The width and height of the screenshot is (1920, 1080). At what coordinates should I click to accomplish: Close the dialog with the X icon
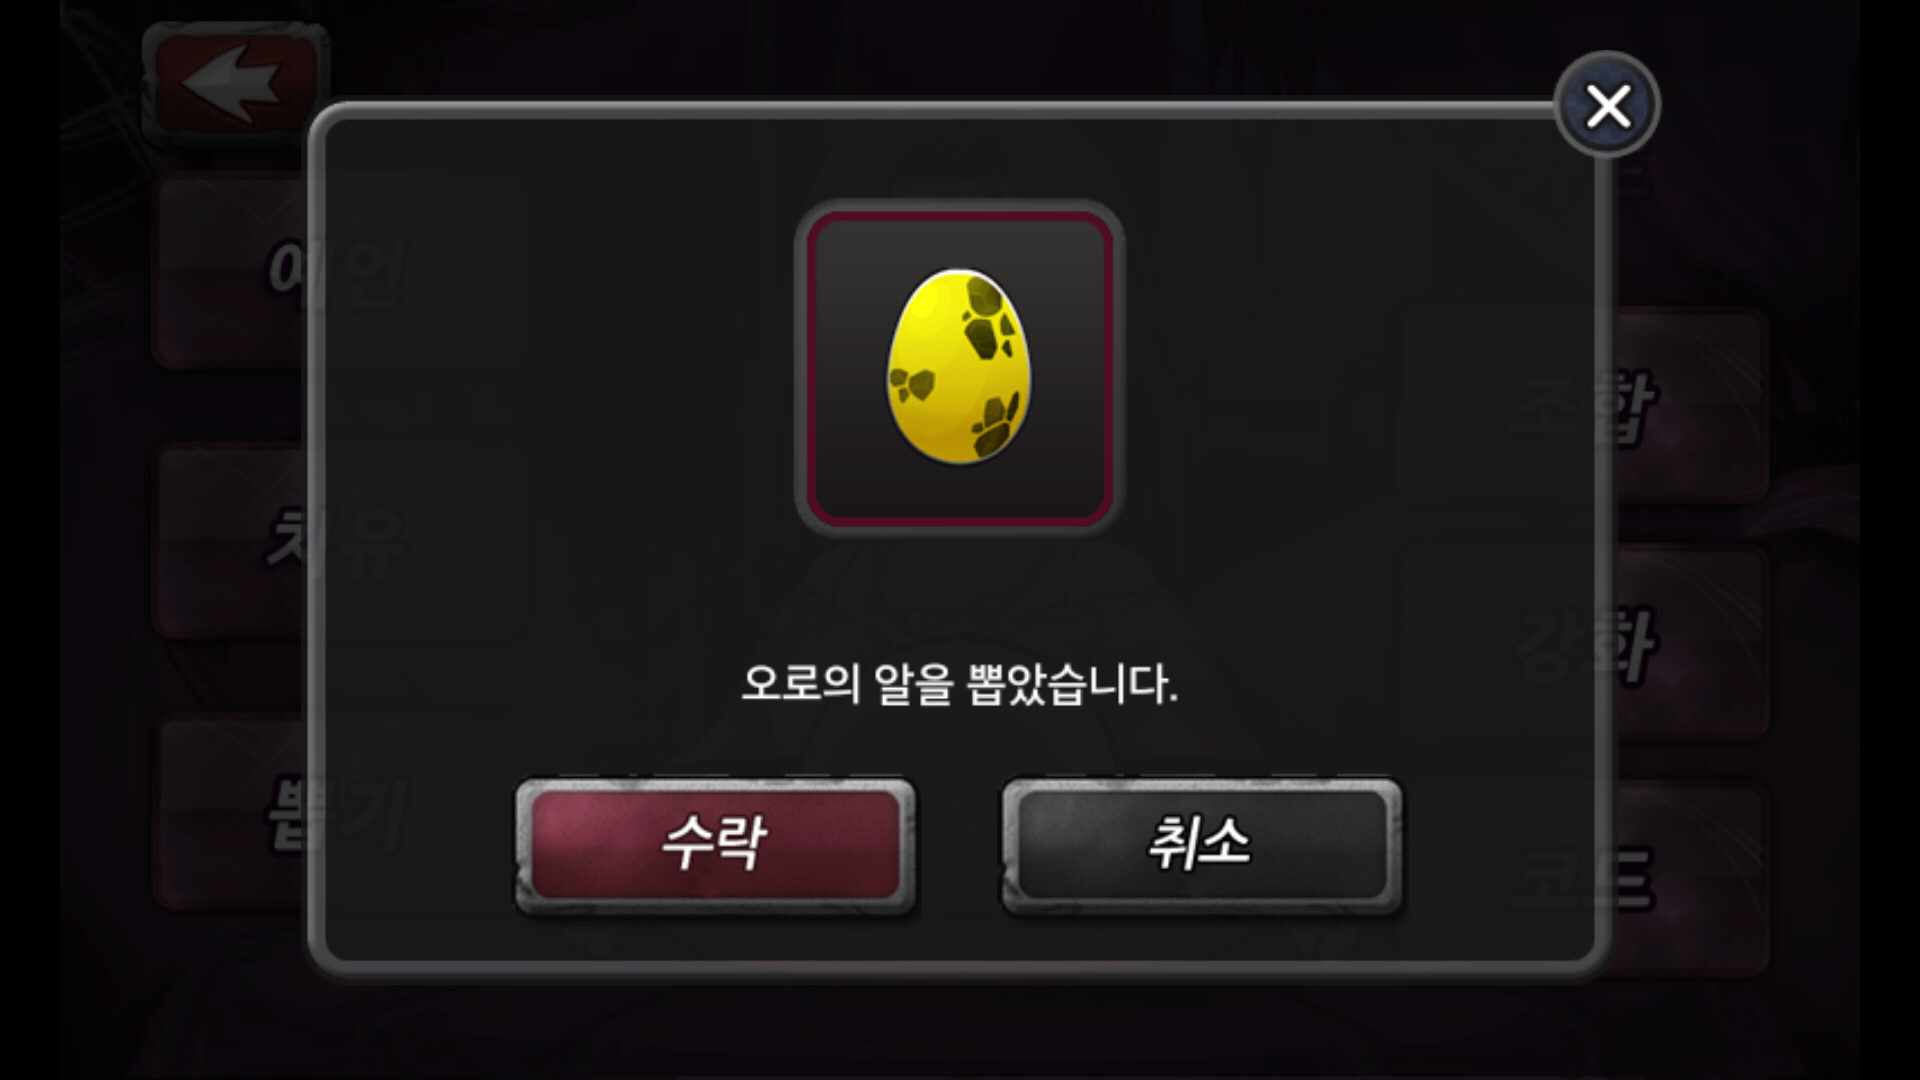[1607, 105]
